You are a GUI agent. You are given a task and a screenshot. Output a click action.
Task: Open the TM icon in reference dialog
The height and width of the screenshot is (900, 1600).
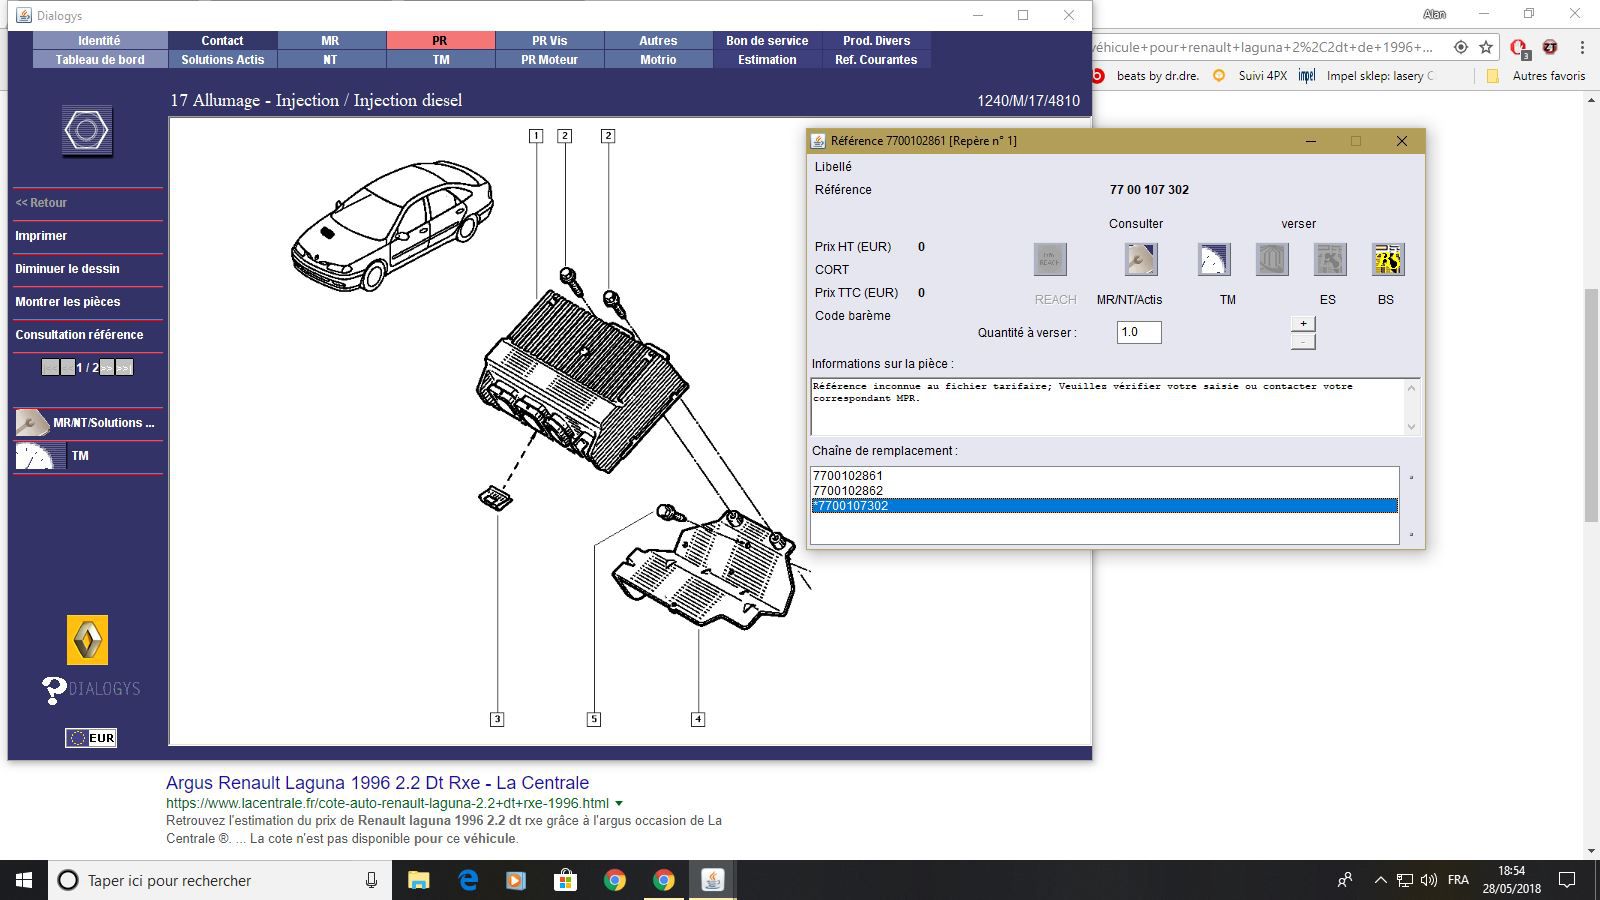coord(1213,260)
